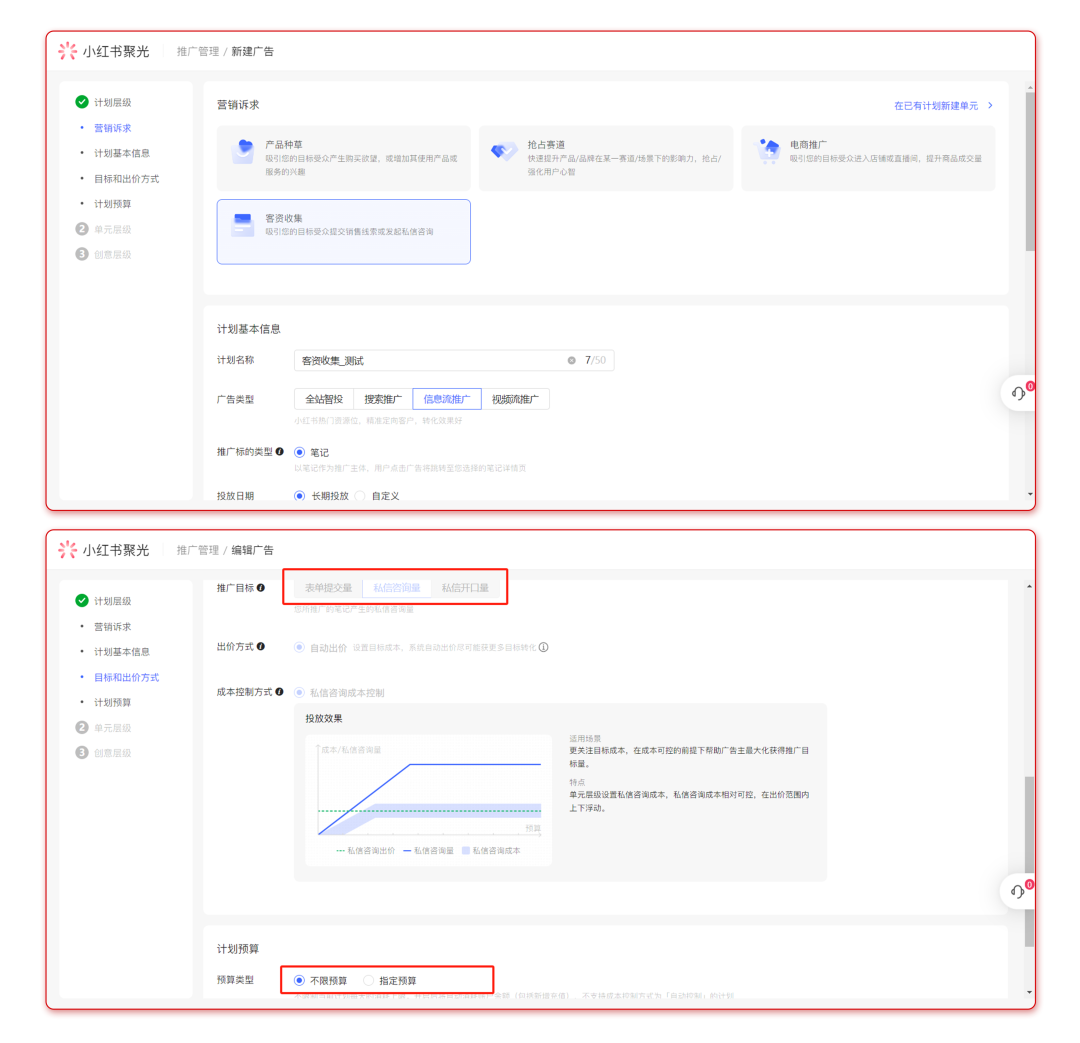Image resolution: width=1080 pixels, height=1043 pixels.
Task: Click the info icon beside 成本控制方式
Action: [x=280, y=692]
